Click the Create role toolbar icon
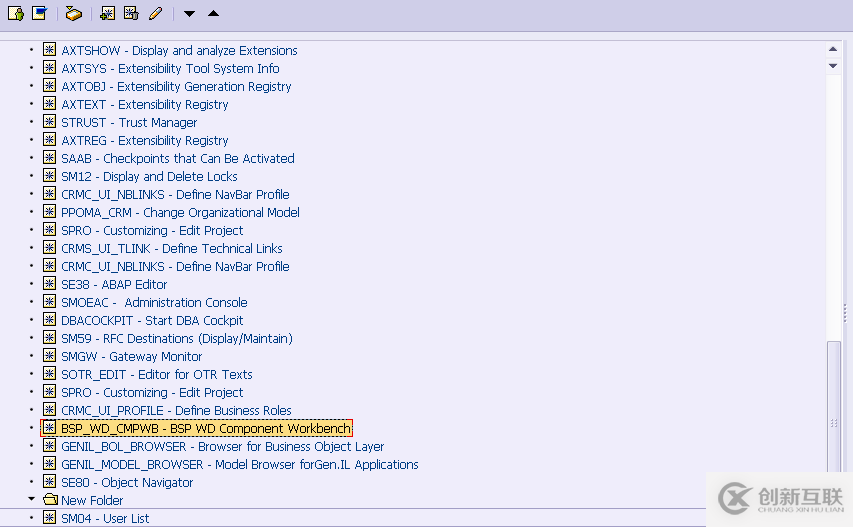Screen dimensions: 853x527 40,13
